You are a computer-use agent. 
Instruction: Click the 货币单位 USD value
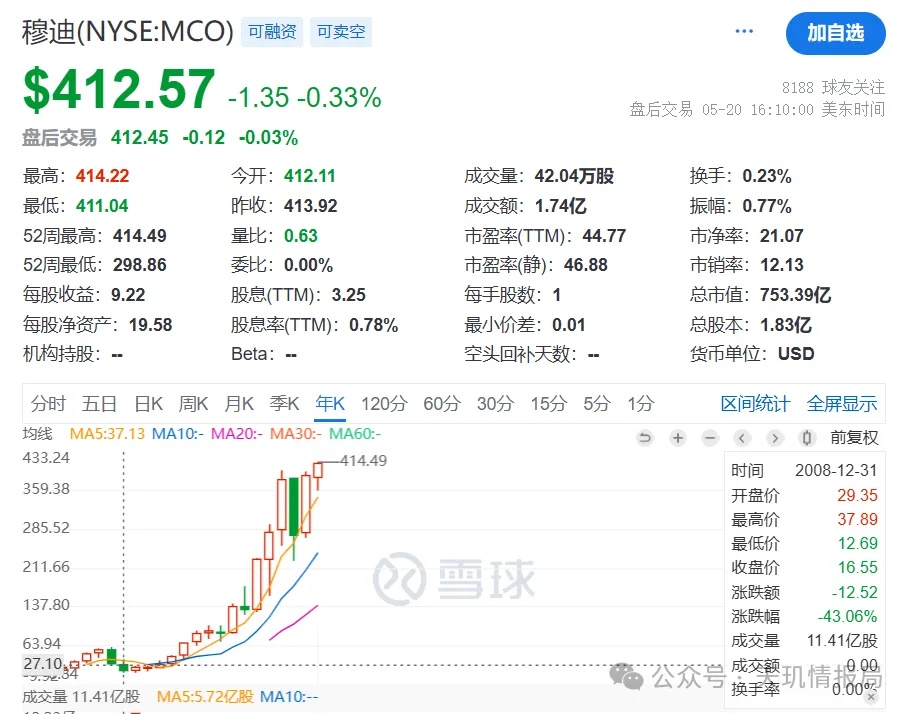coord(796,354)
